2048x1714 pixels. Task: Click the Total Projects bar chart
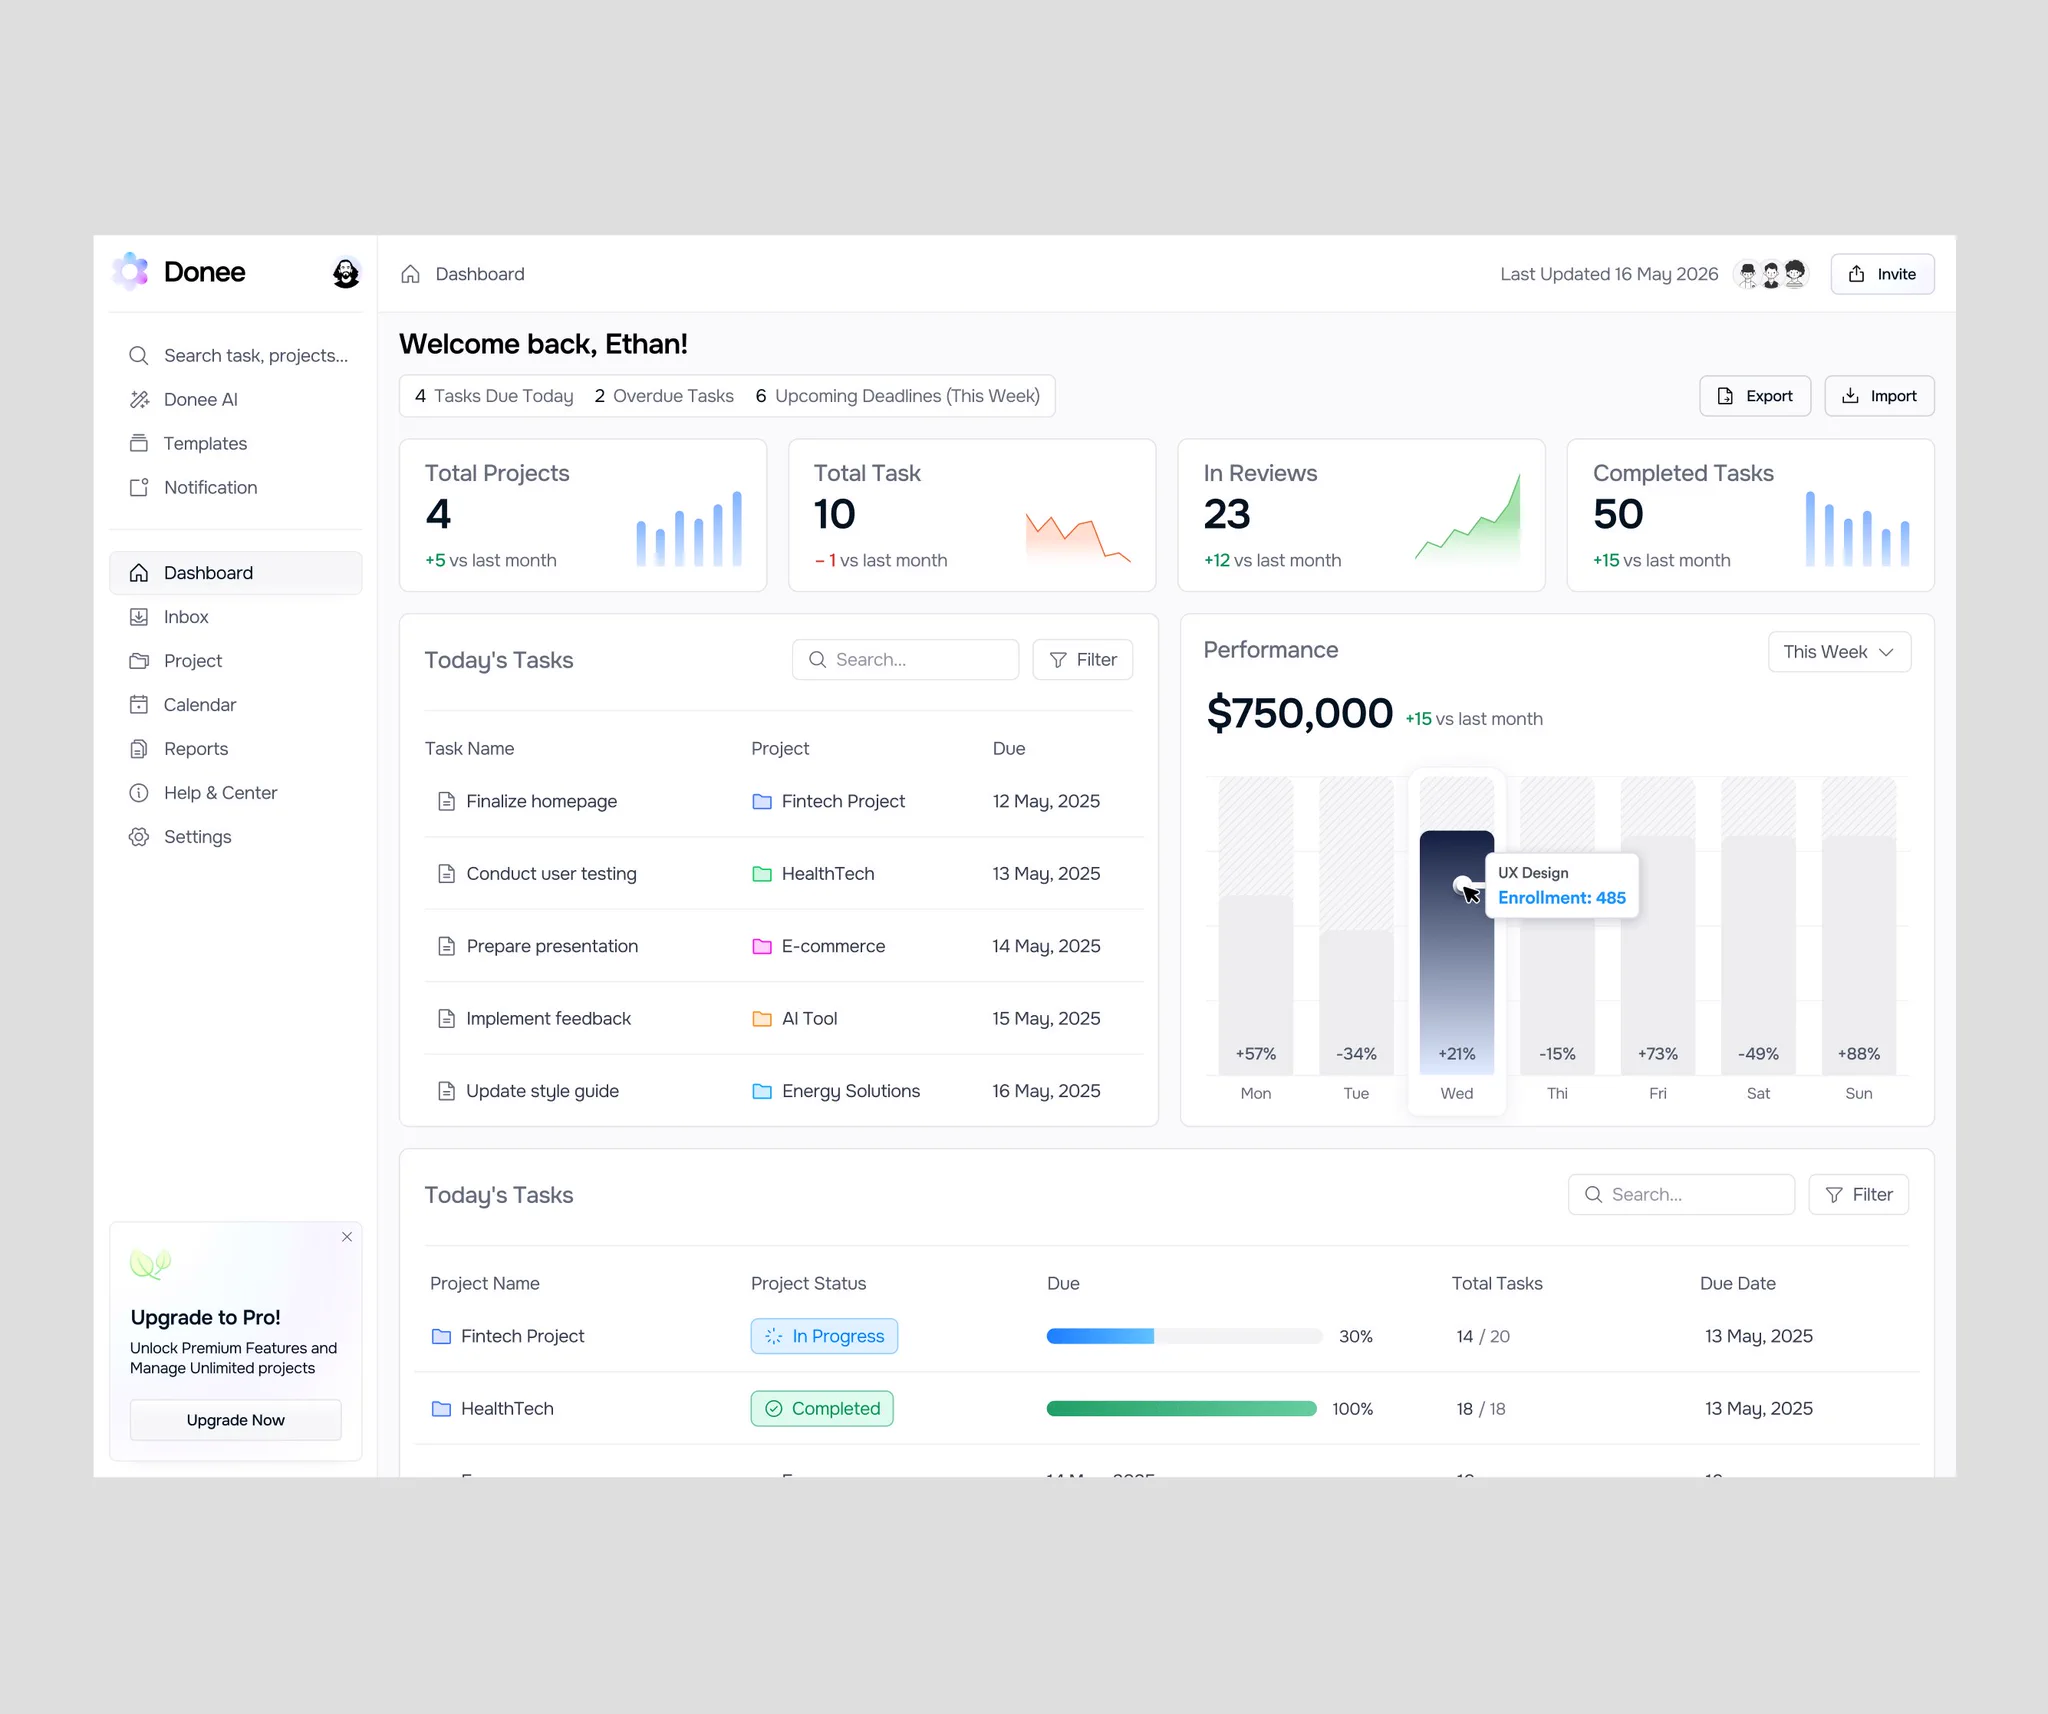689,529
